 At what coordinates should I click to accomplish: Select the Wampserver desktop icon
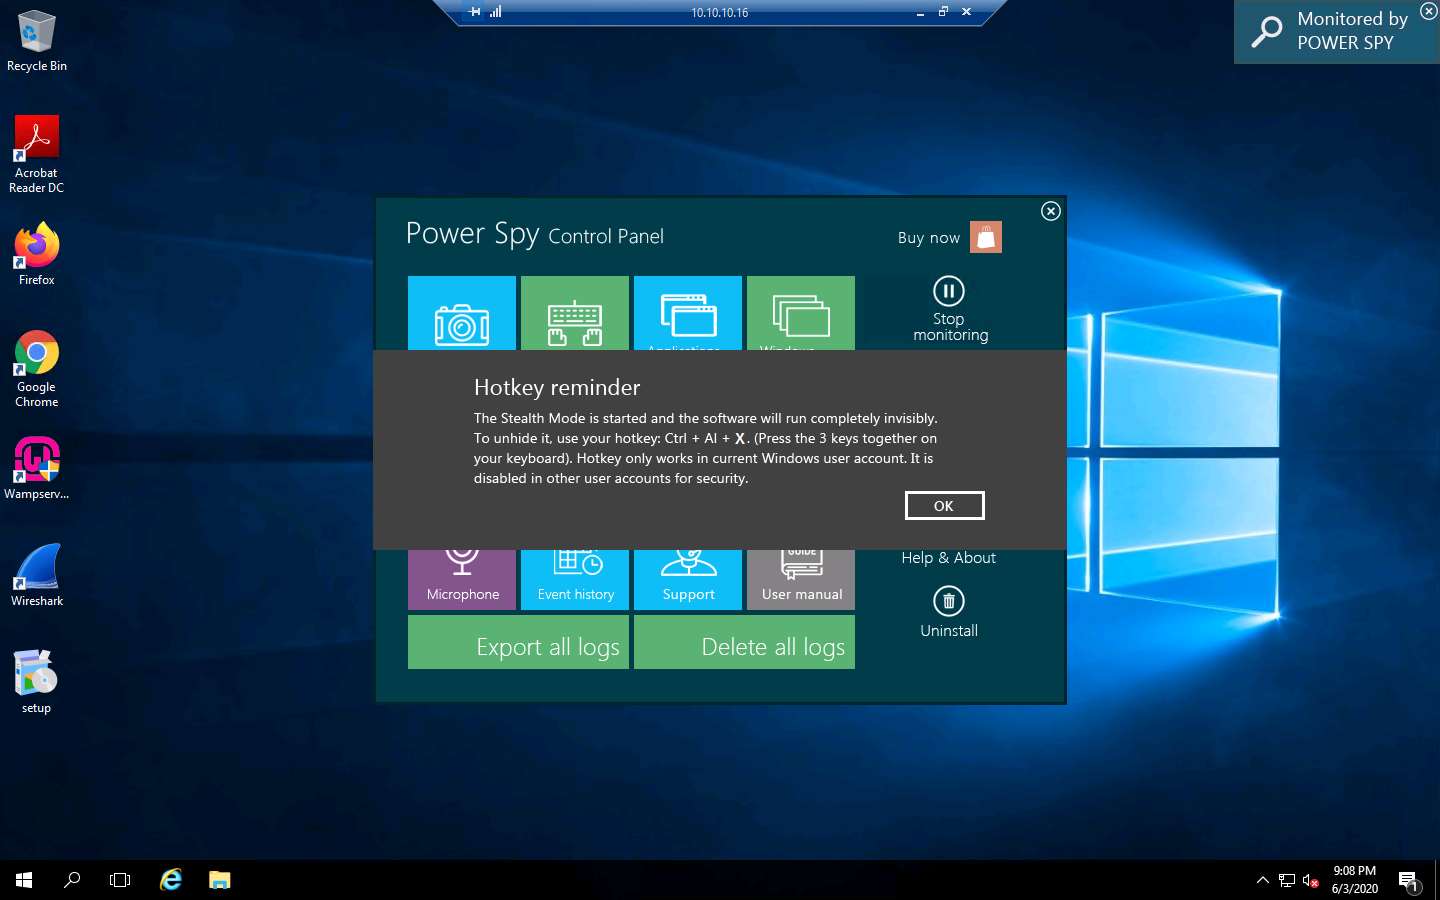37,468
